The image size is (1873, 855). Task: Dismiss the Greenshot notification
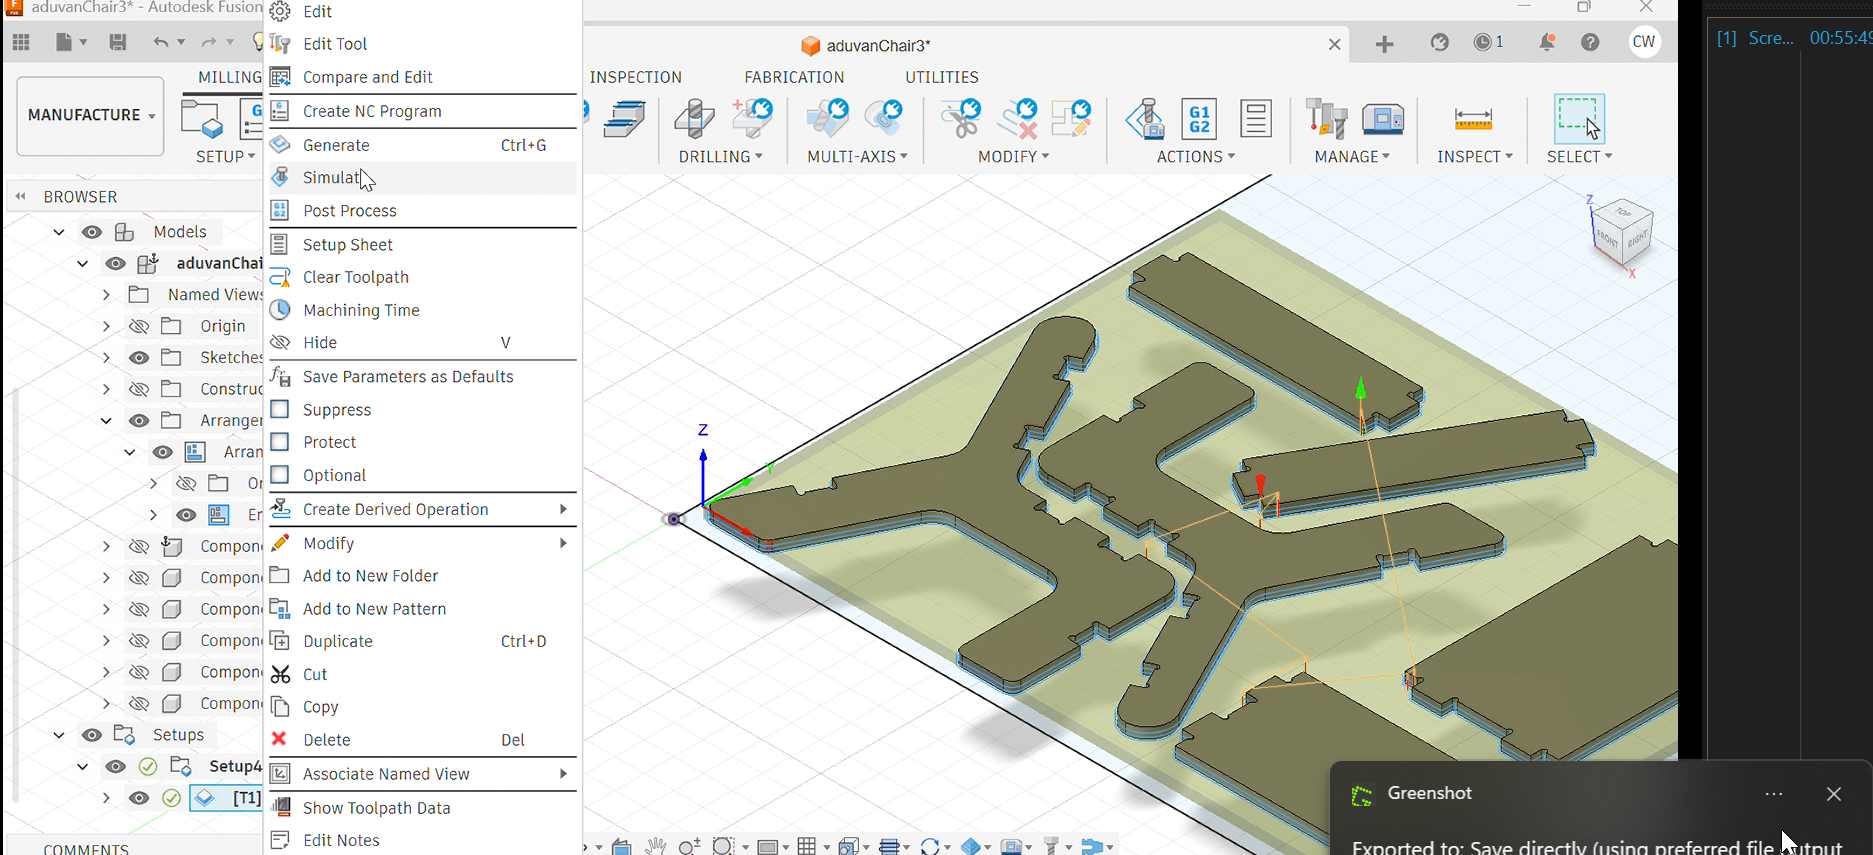(1833, 794)
